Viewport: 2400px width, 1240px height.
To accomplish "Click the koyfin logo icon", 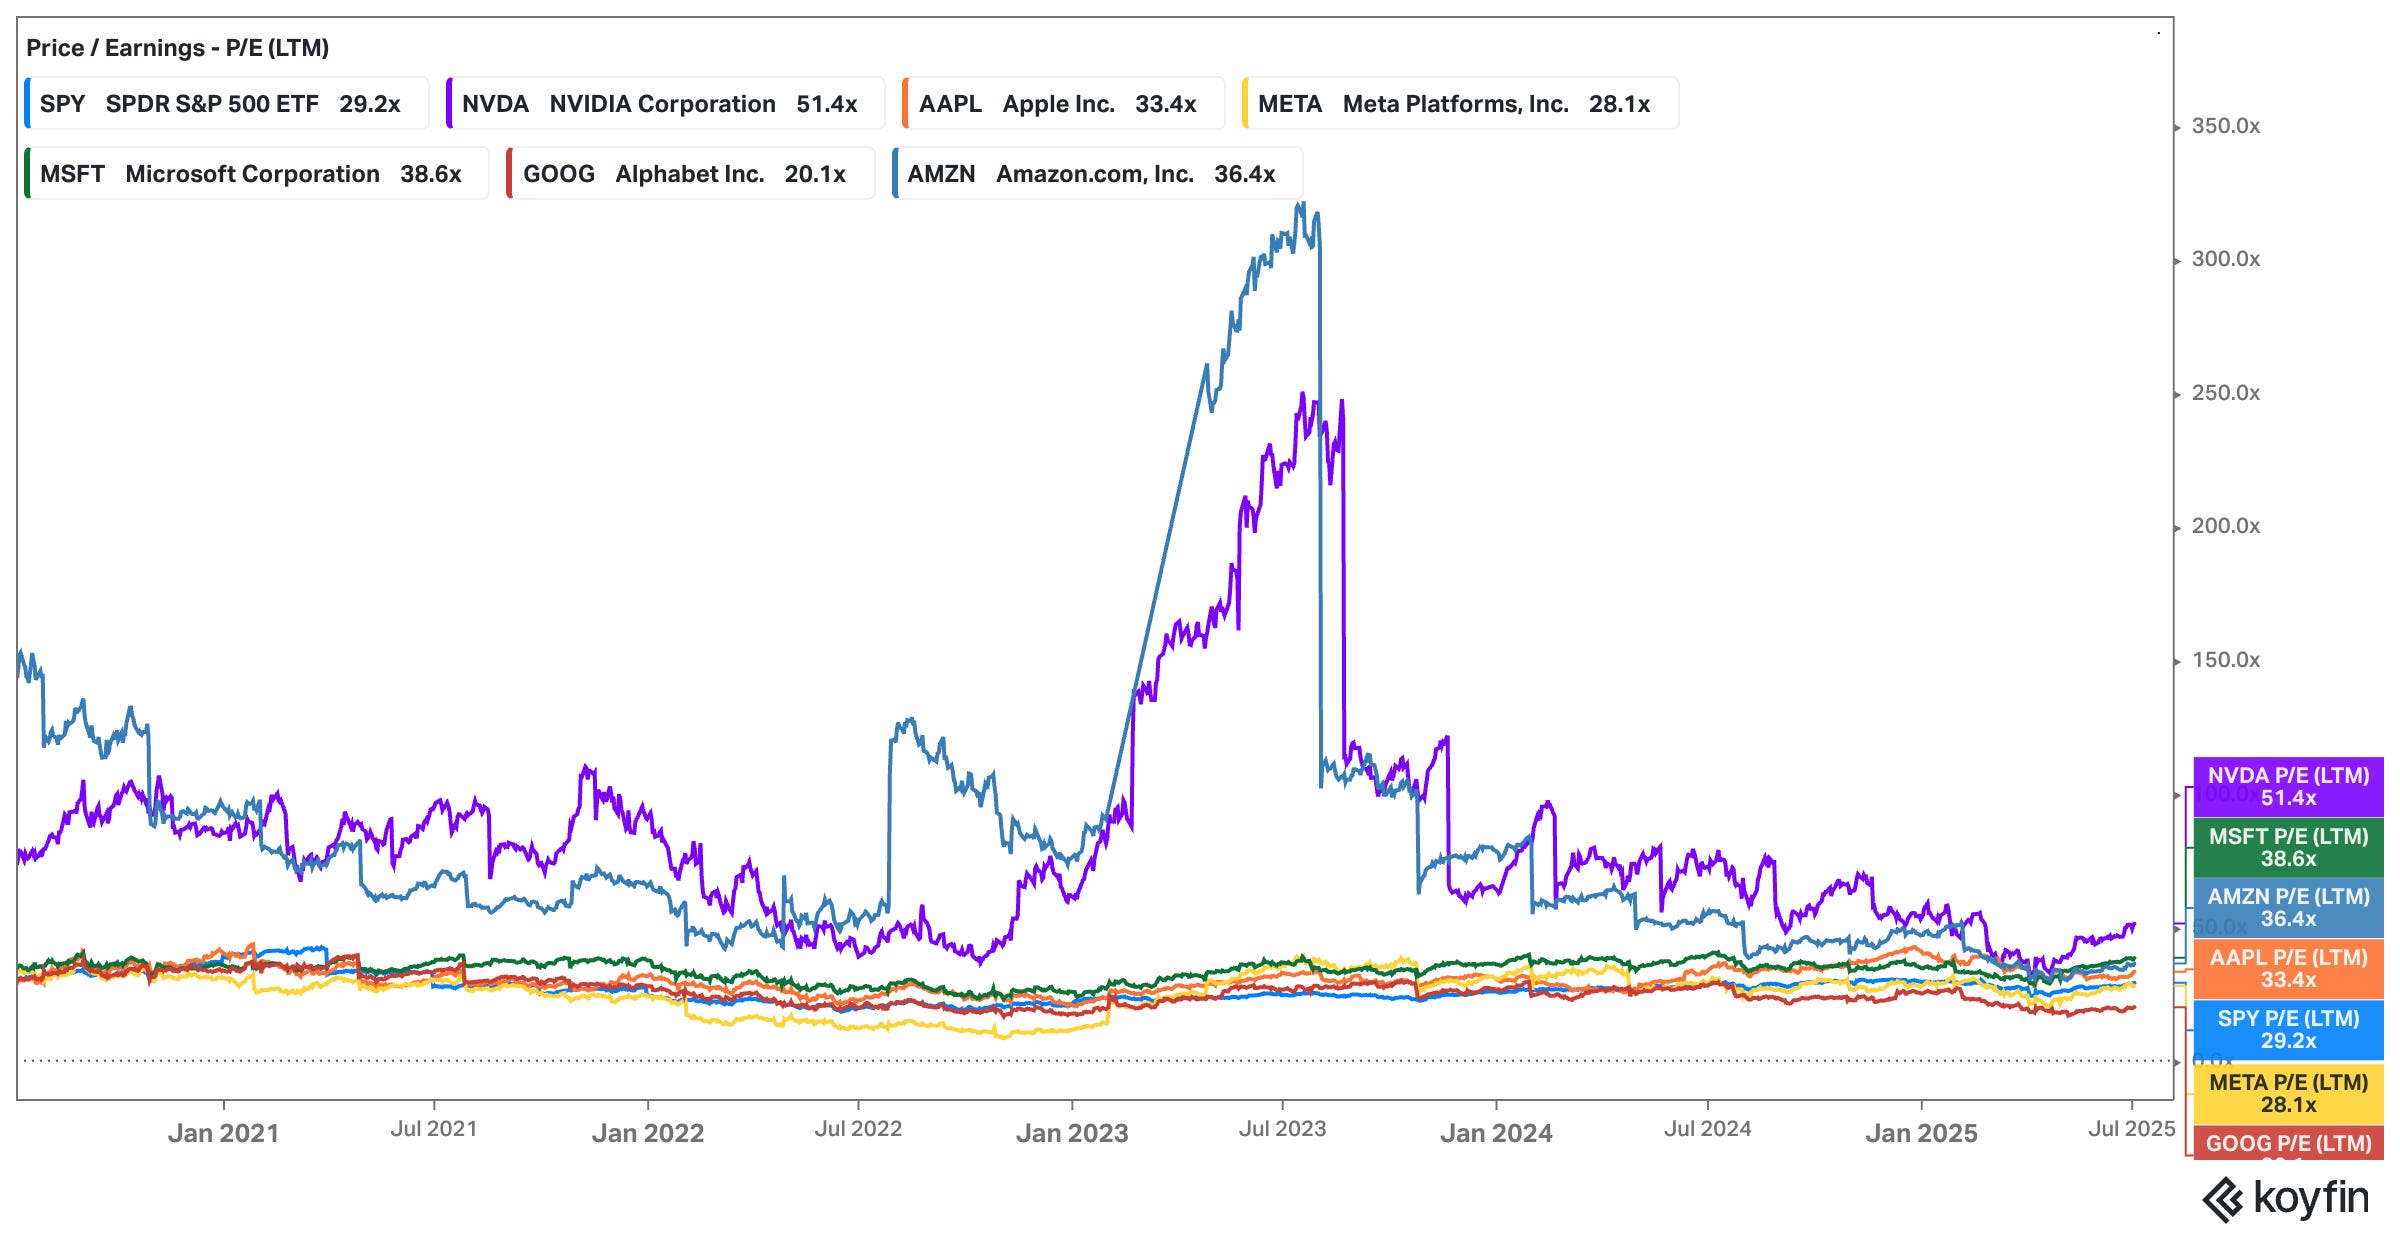I will click(2223, 1200).
